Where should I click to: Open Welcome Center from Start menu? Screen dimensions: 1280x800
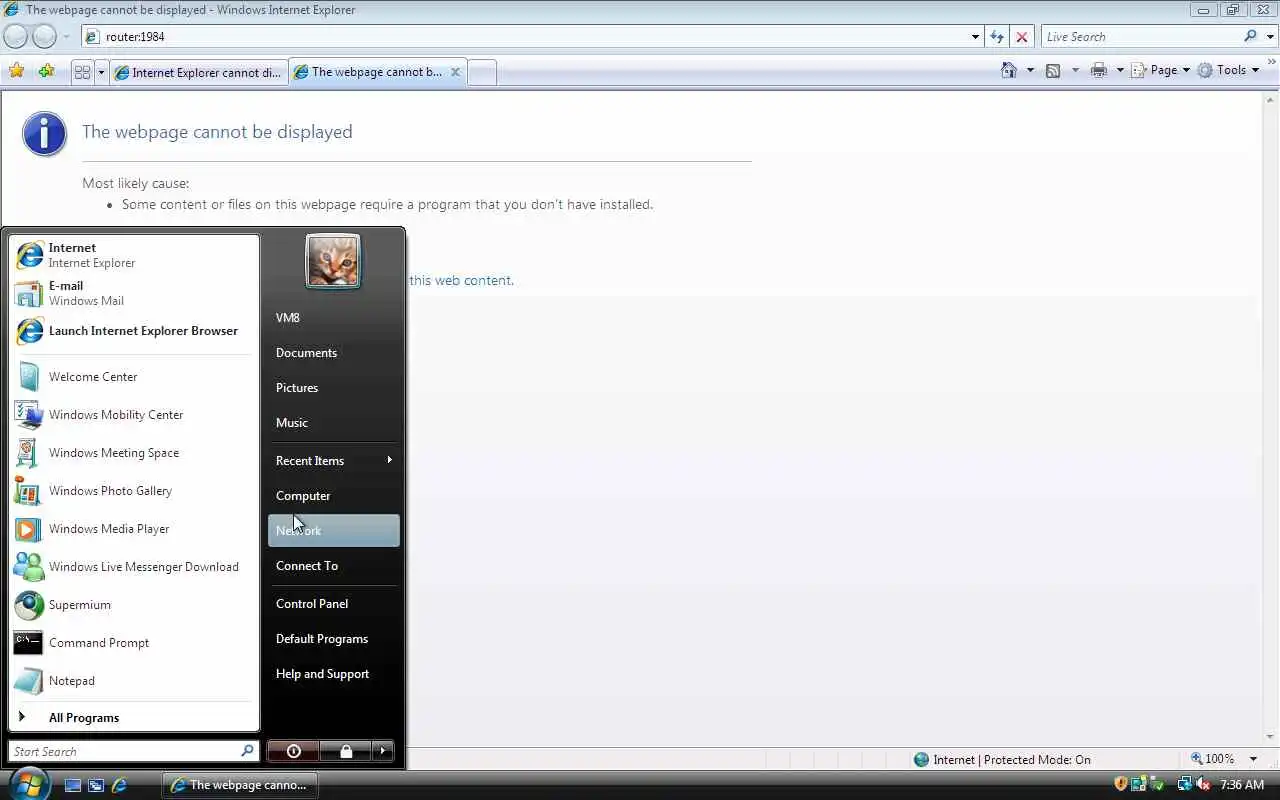[134, 377]
